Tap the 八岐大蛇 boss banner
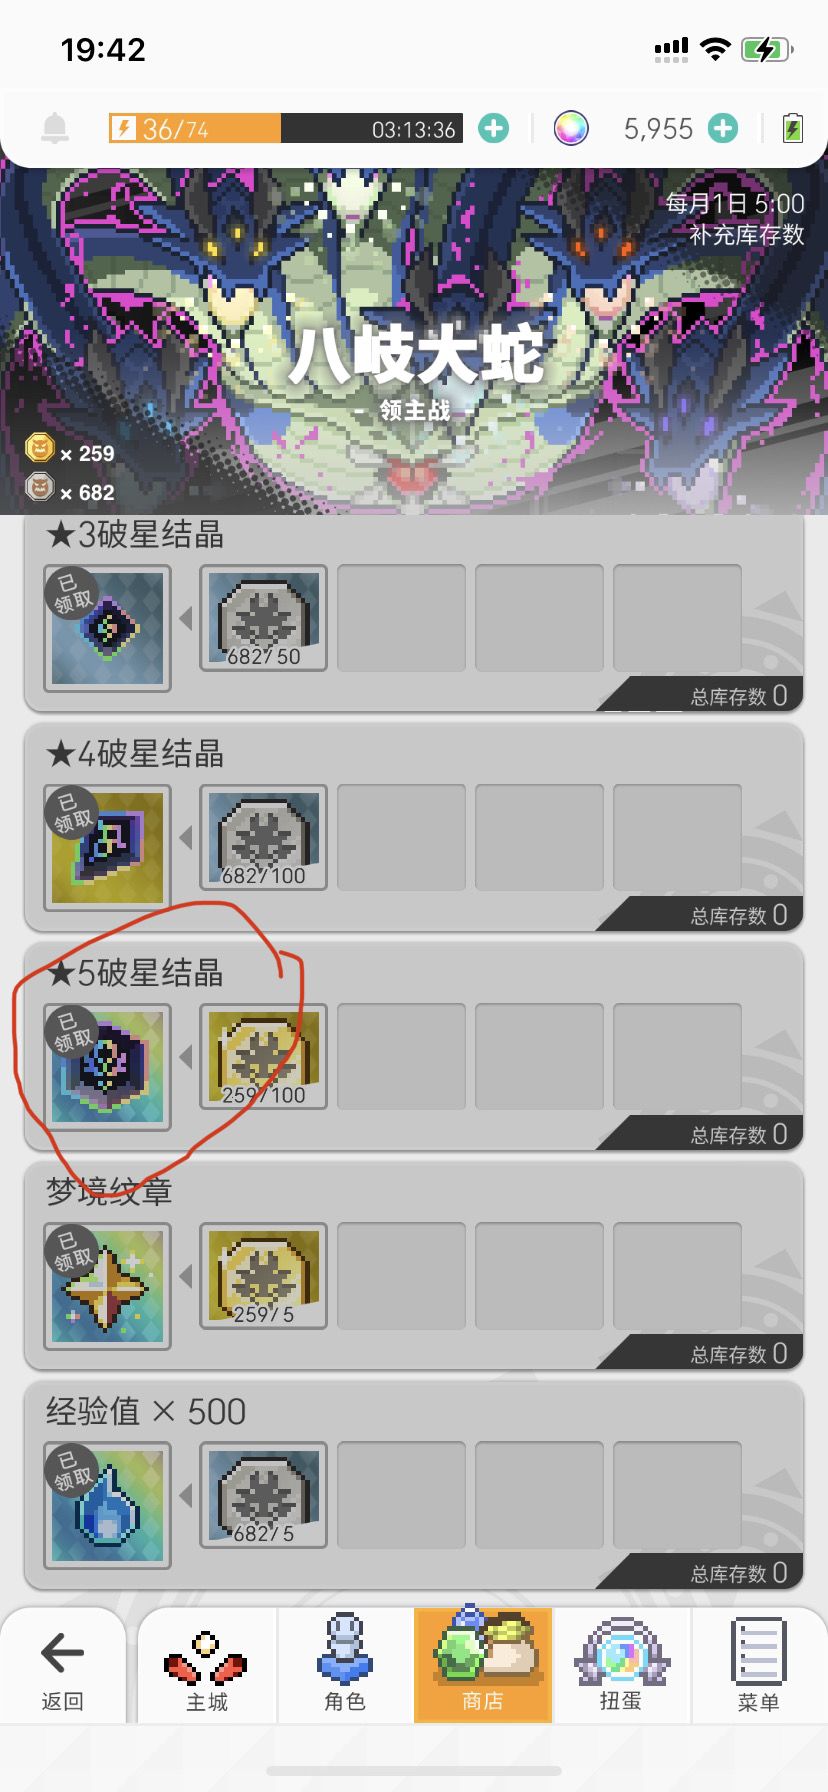The width and height of the screenshot is (828, 1792). (414, 340)
